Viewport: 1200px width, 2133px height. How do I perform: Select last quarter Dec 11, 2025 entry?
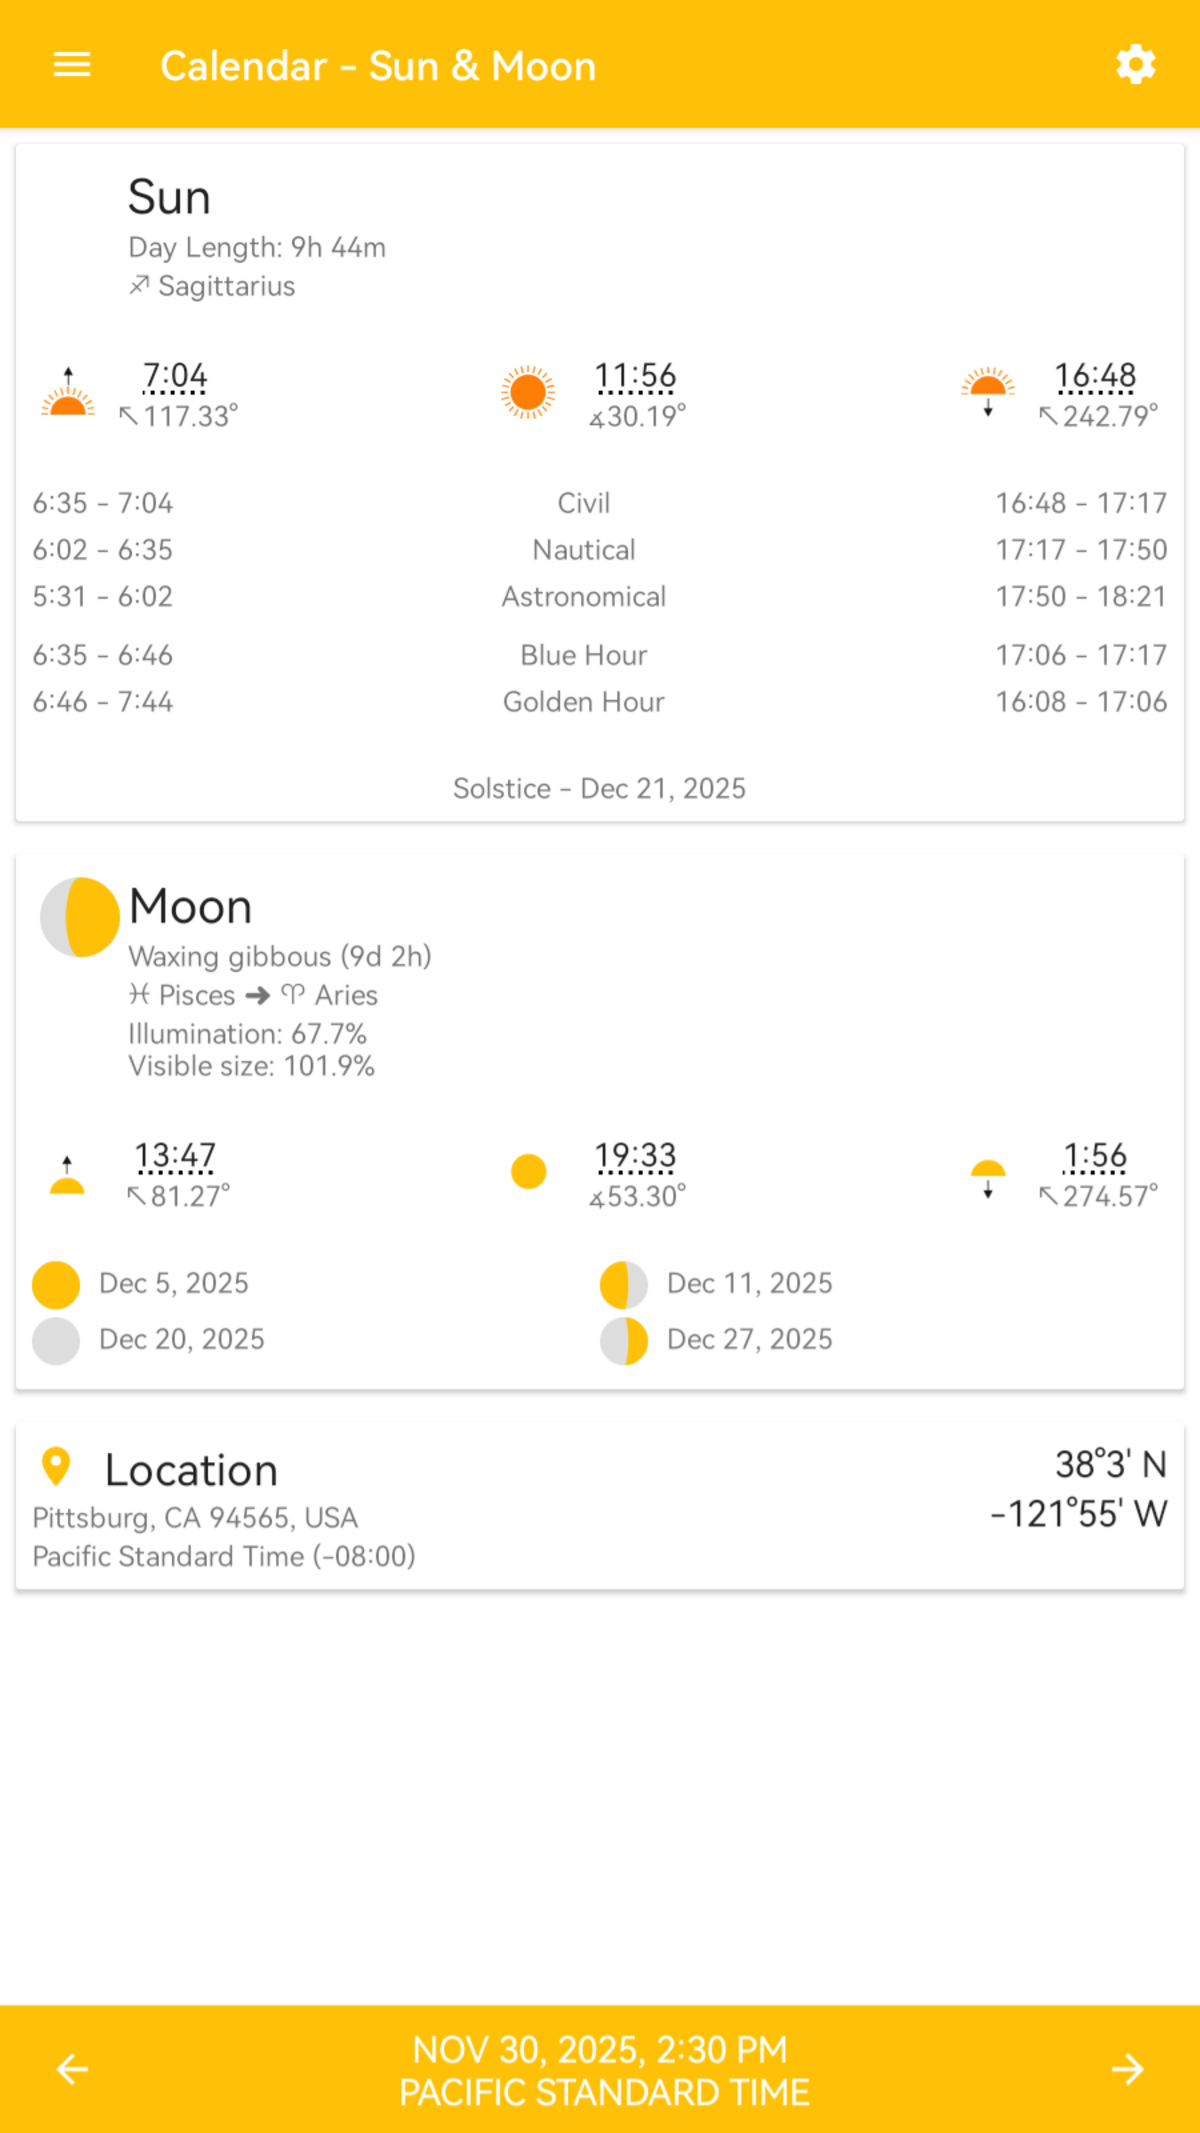click(716, 1284)
